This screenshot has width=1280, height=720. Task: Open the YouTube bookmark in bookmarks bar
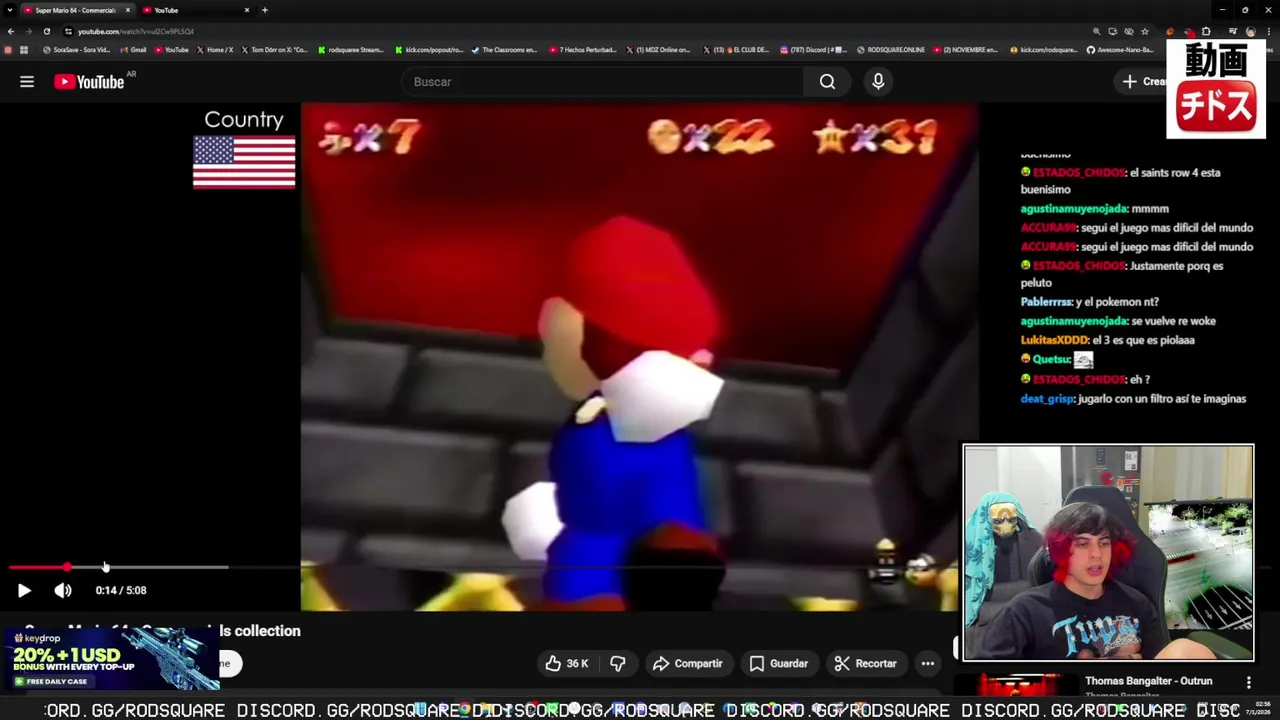point(172,49)
